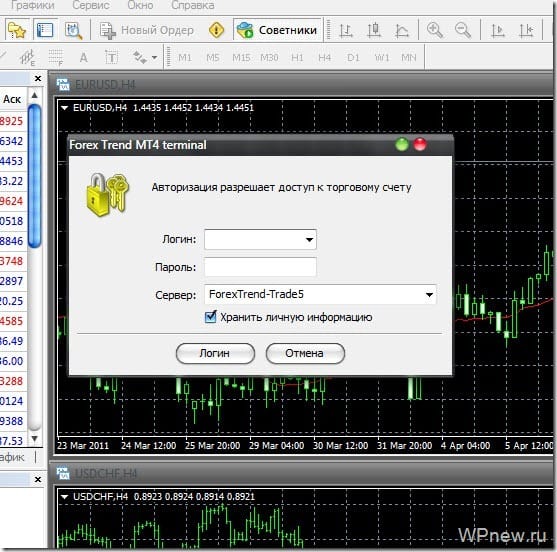The height and width of the screenshot is (552, 557).
Task: Click the Market Watch scrollbar thumb
Action: point(34,176)
